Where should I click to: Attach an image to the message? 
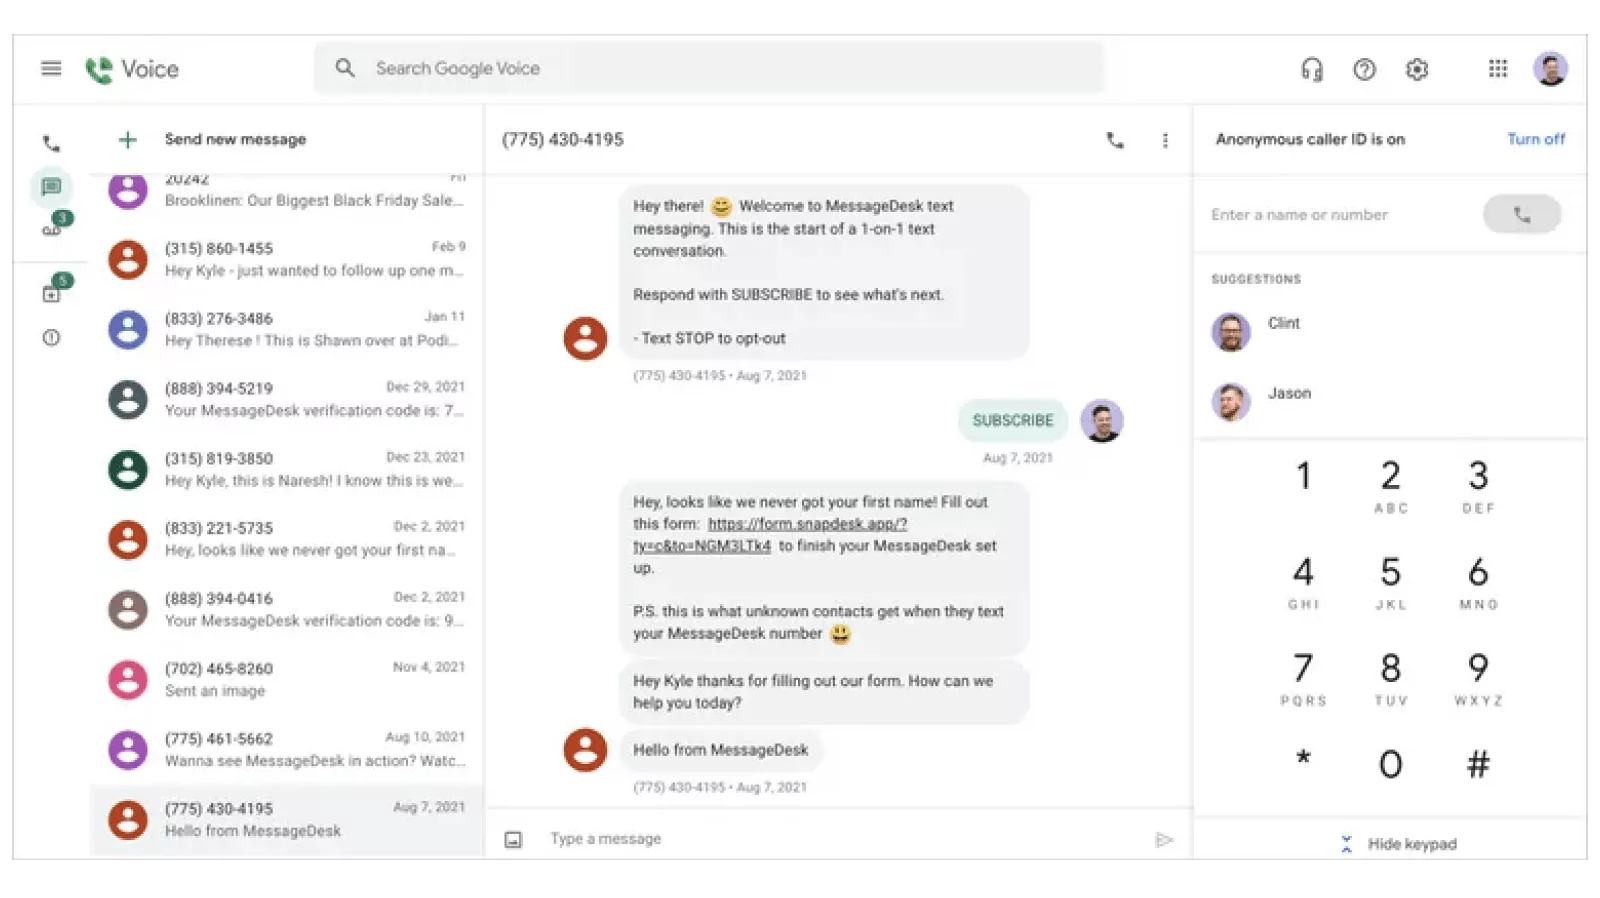click(x=513, y=840)
